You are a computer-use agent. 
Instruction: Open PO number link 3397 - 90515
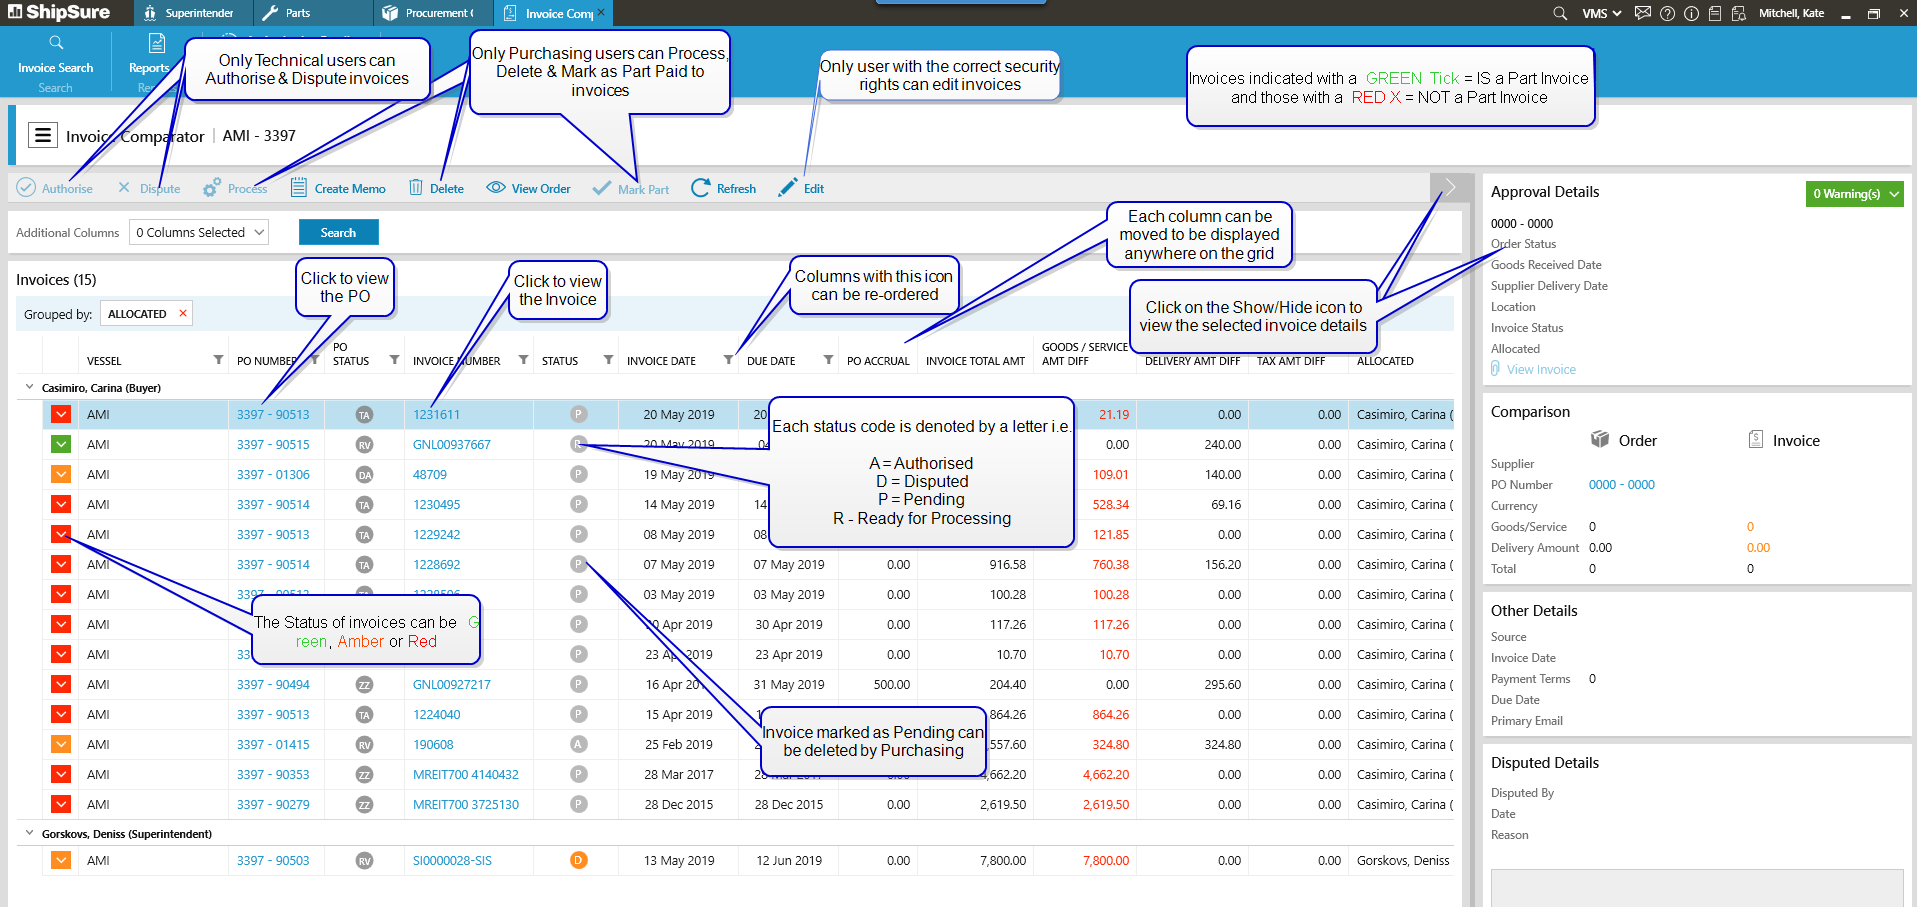(273, 445)
